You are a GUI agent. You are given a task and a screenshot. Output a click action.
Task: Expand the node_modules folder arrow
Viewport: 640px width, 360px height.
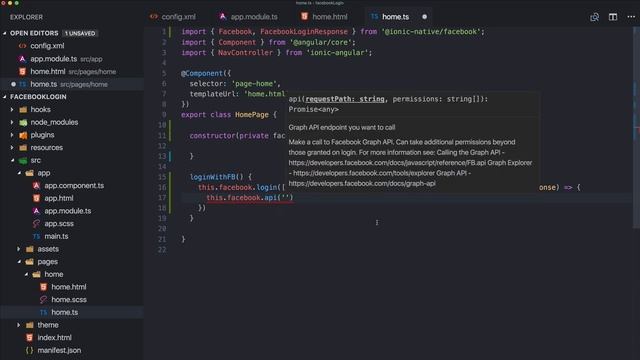pos(12,122)
